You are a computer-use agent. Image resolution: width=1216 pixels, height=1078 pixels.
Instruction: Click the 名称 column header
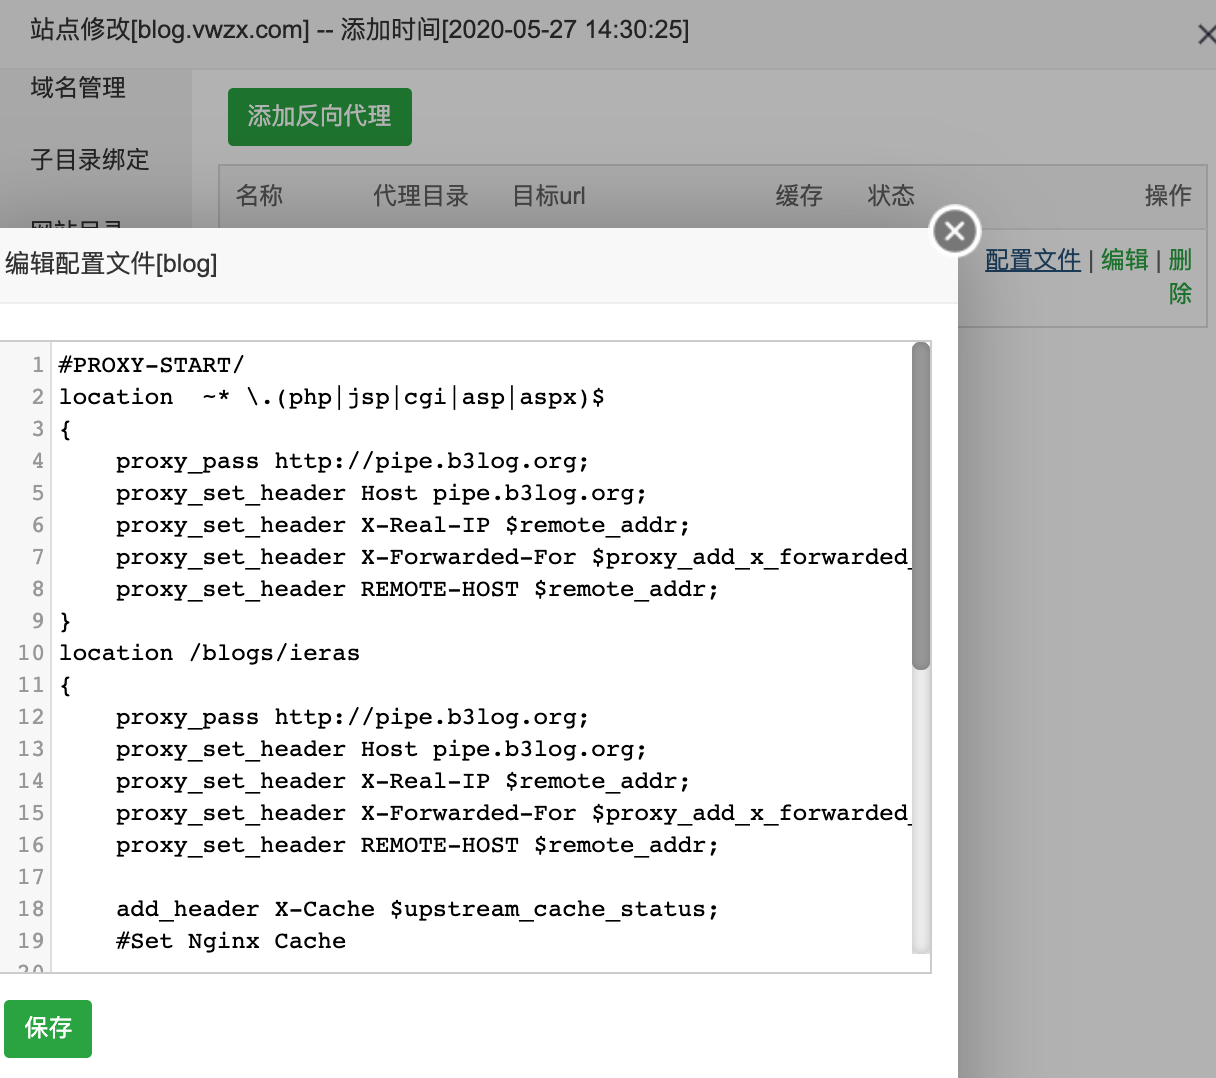(x=259, y=196)
